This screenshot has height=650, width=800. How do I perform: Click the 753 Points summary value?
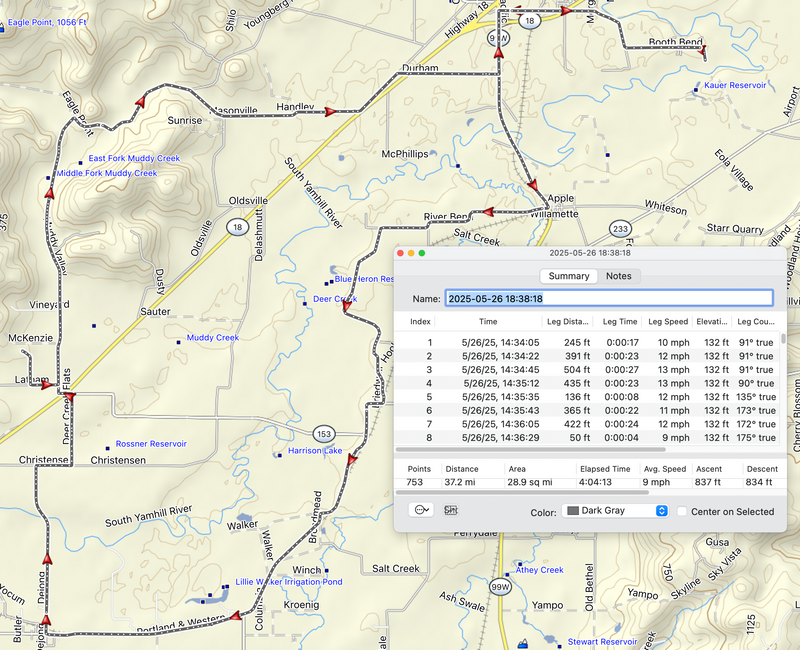click(x=414, y=482)
